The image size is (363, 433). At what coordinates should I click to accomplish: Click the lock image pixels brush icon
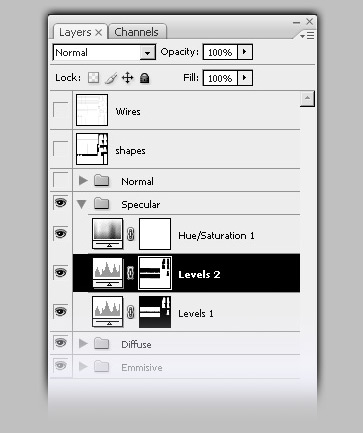click(x=111, y=78)
